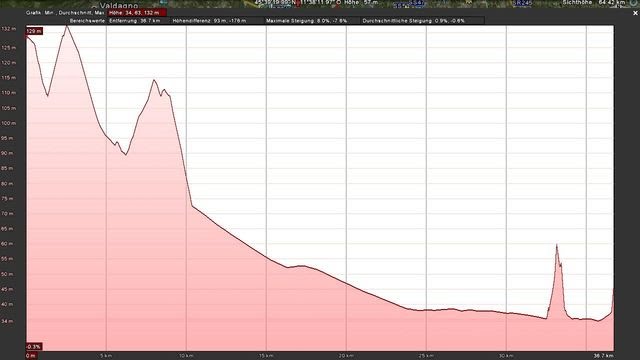Click the sharp spike near 33 km
Screen dimensions: 640x360
557,245
